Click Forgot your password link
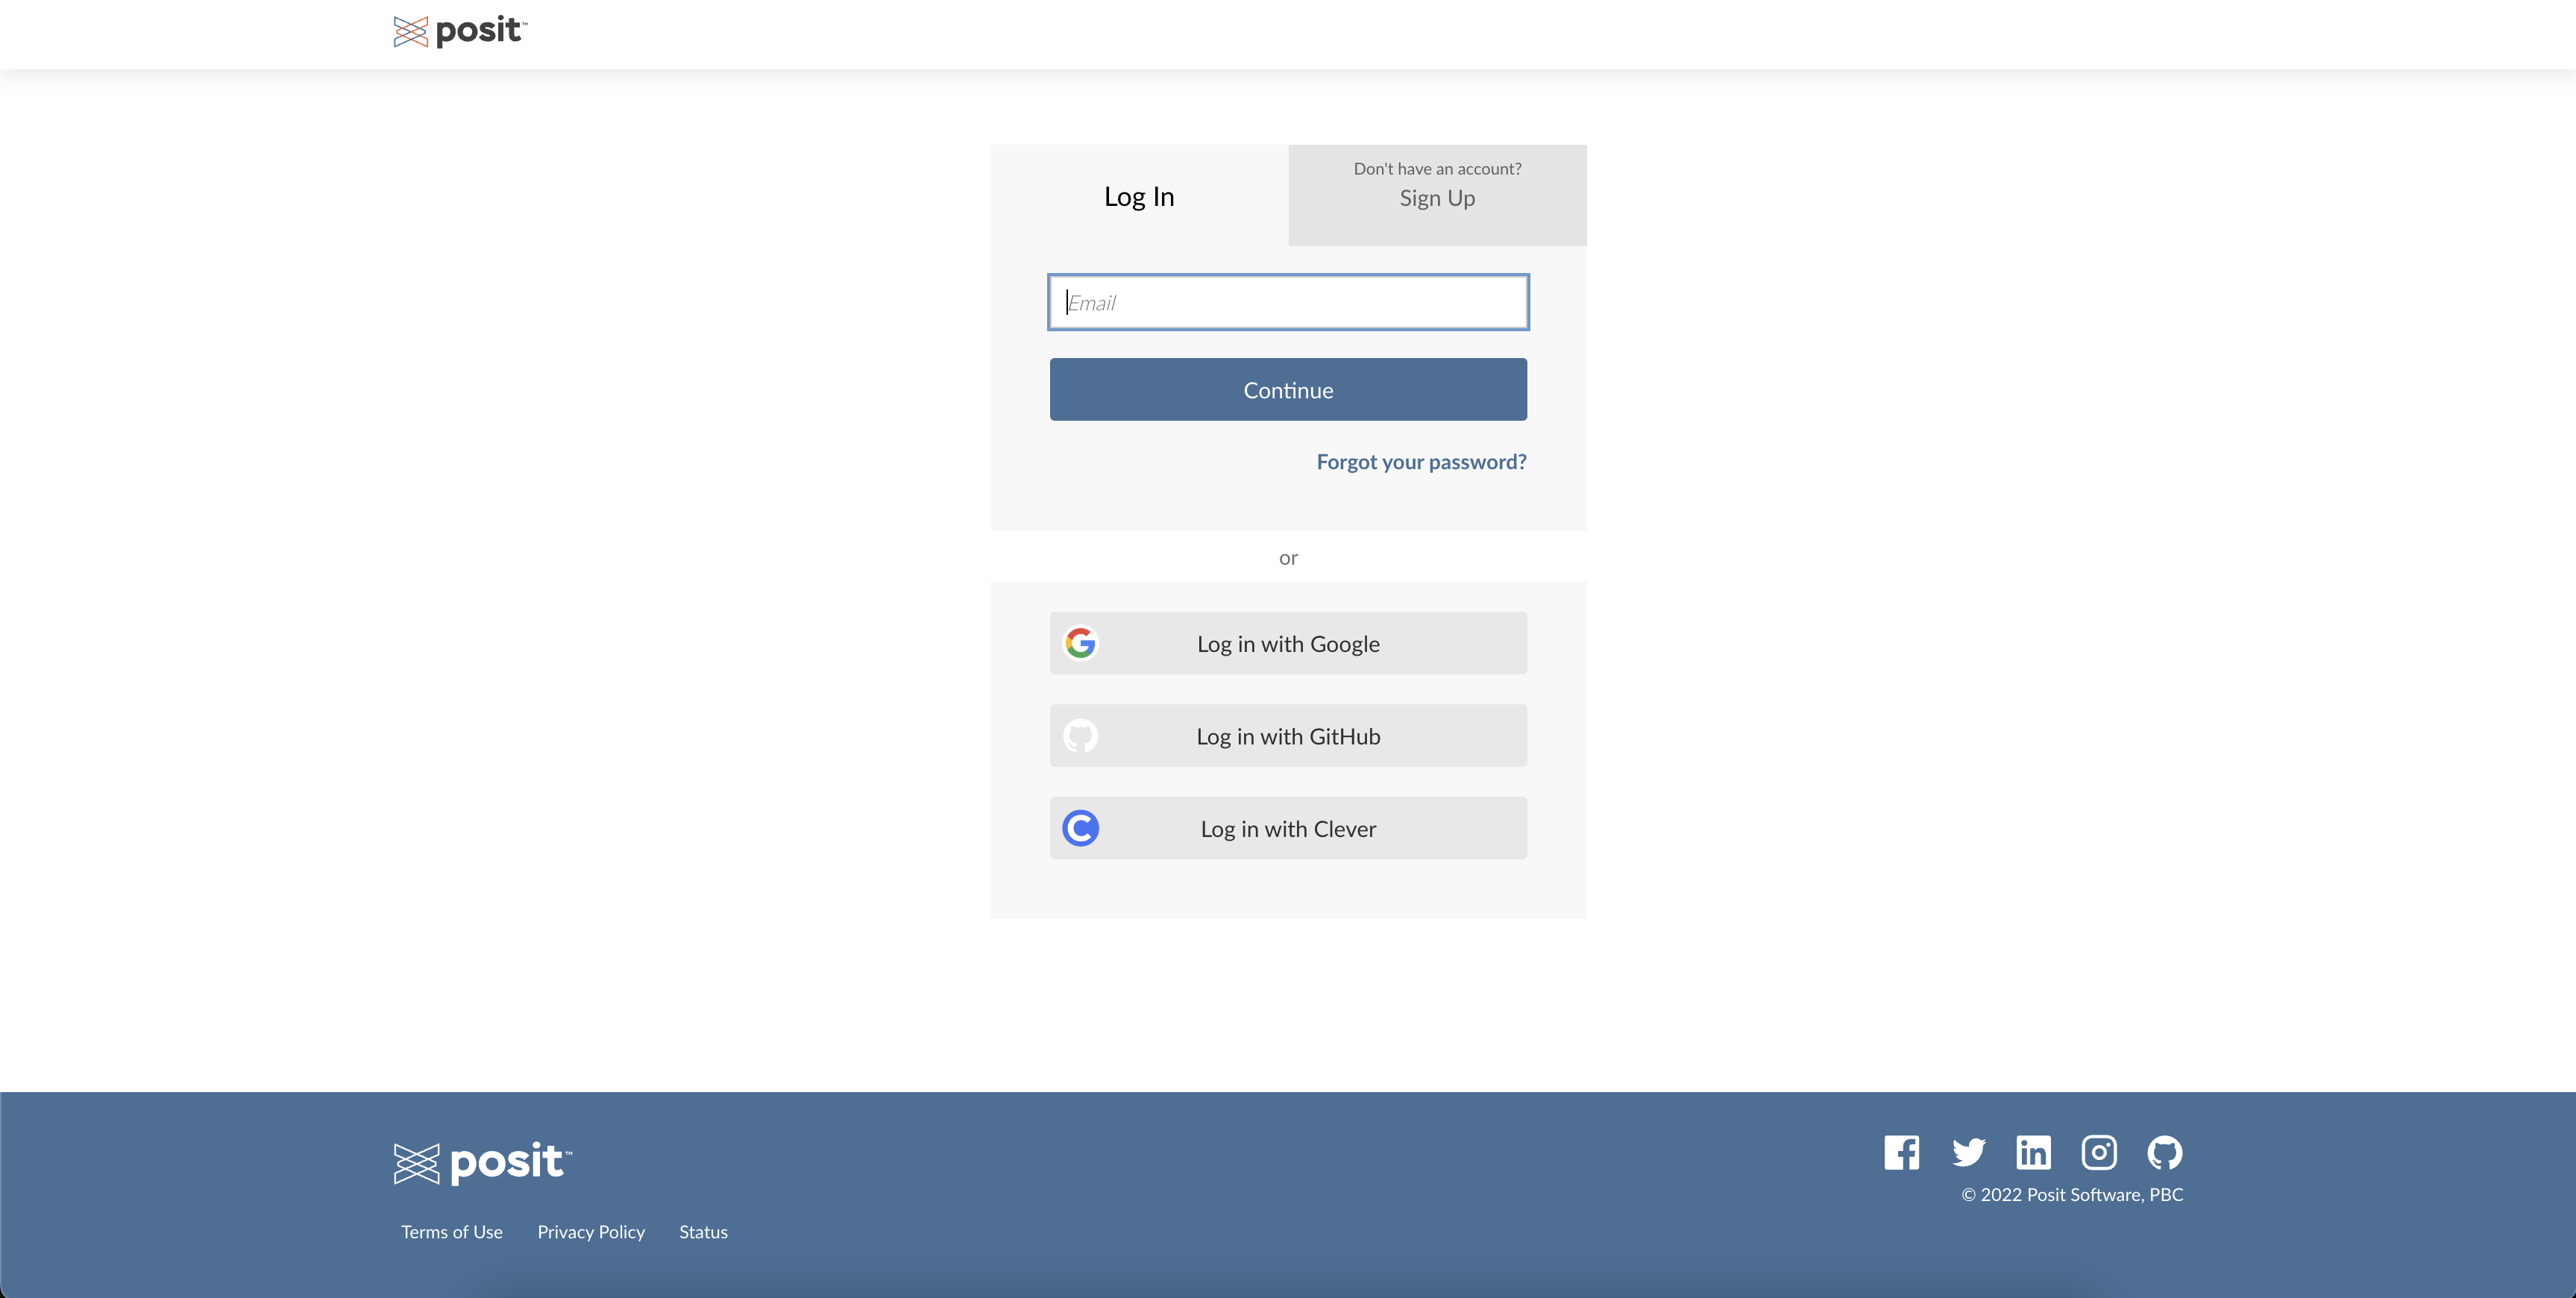2576x1298 pixels. pyautogui.click(x=1420, y=462)
